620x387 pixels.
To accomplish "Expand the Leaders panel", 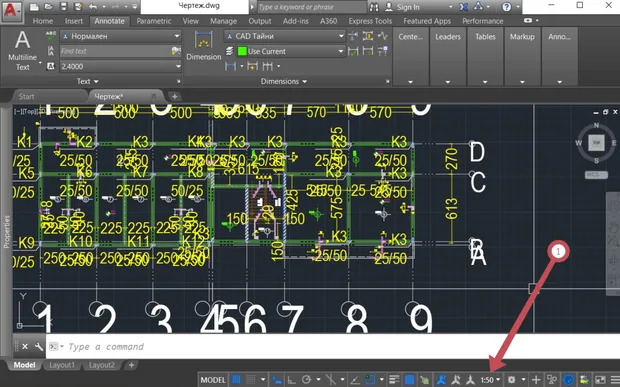I will pyautogui.click(x=448, y=57).
